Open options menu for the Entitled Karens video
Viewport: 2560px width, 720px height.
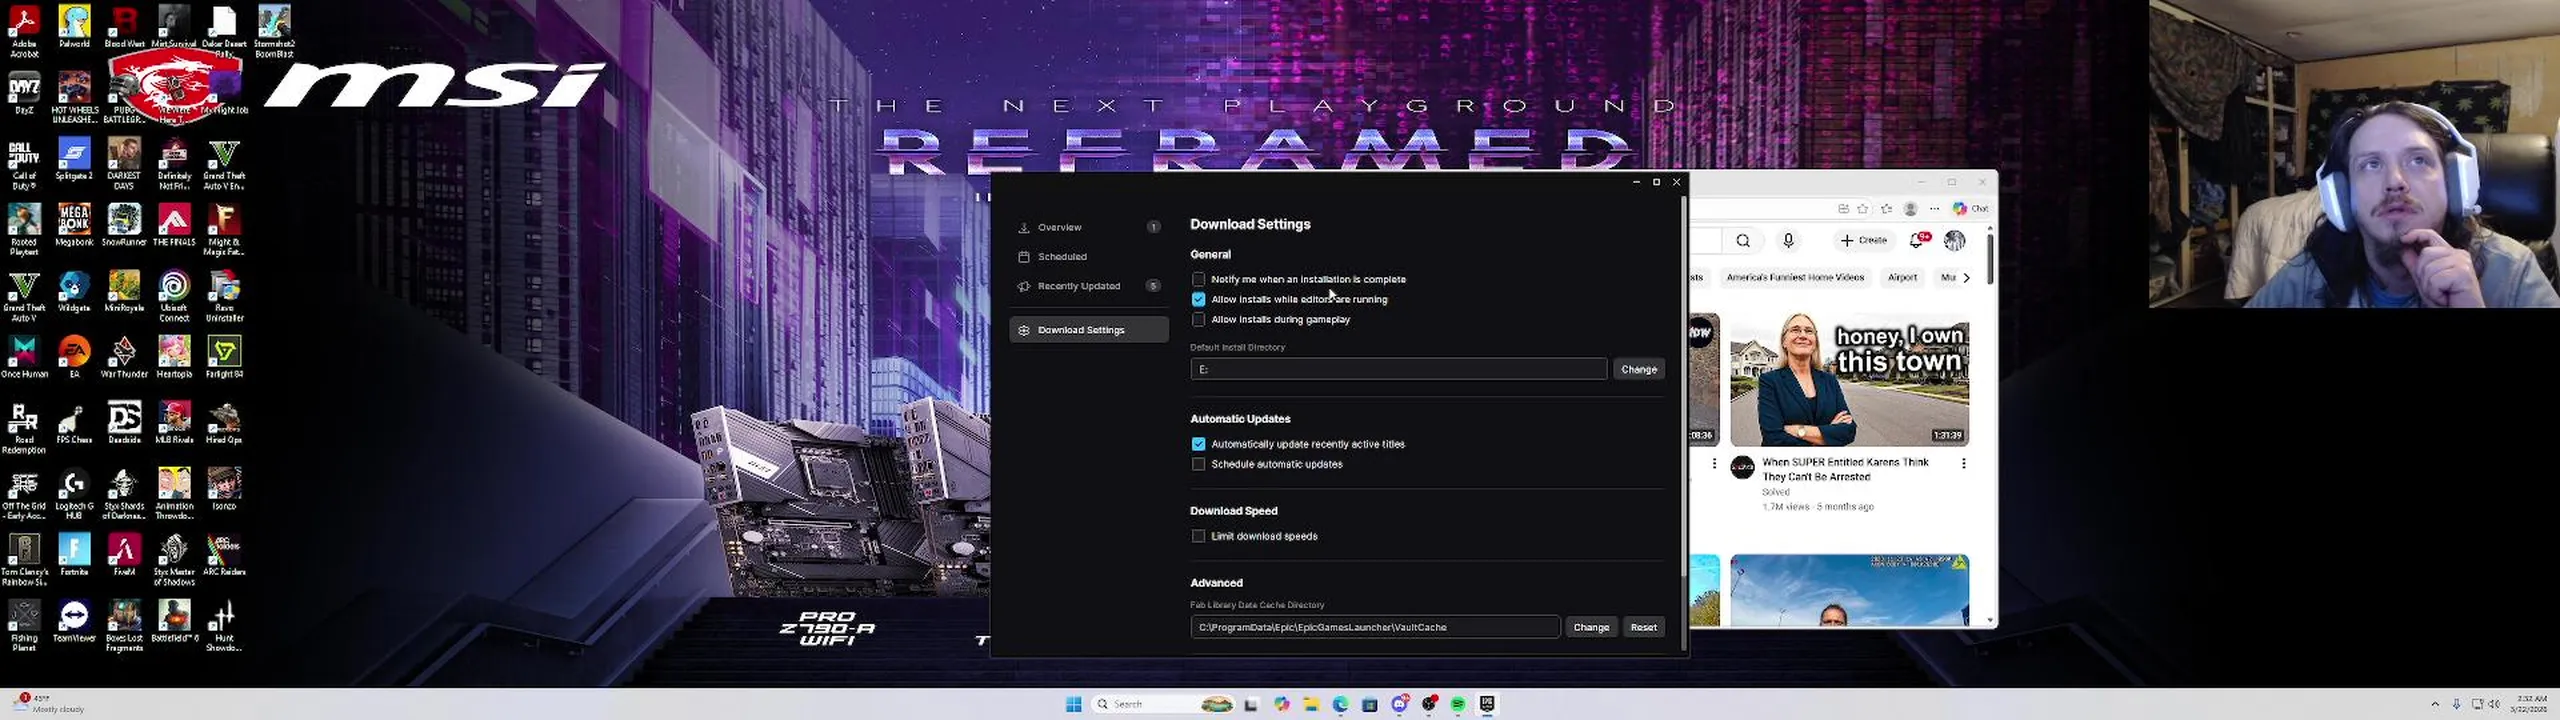1963,463
